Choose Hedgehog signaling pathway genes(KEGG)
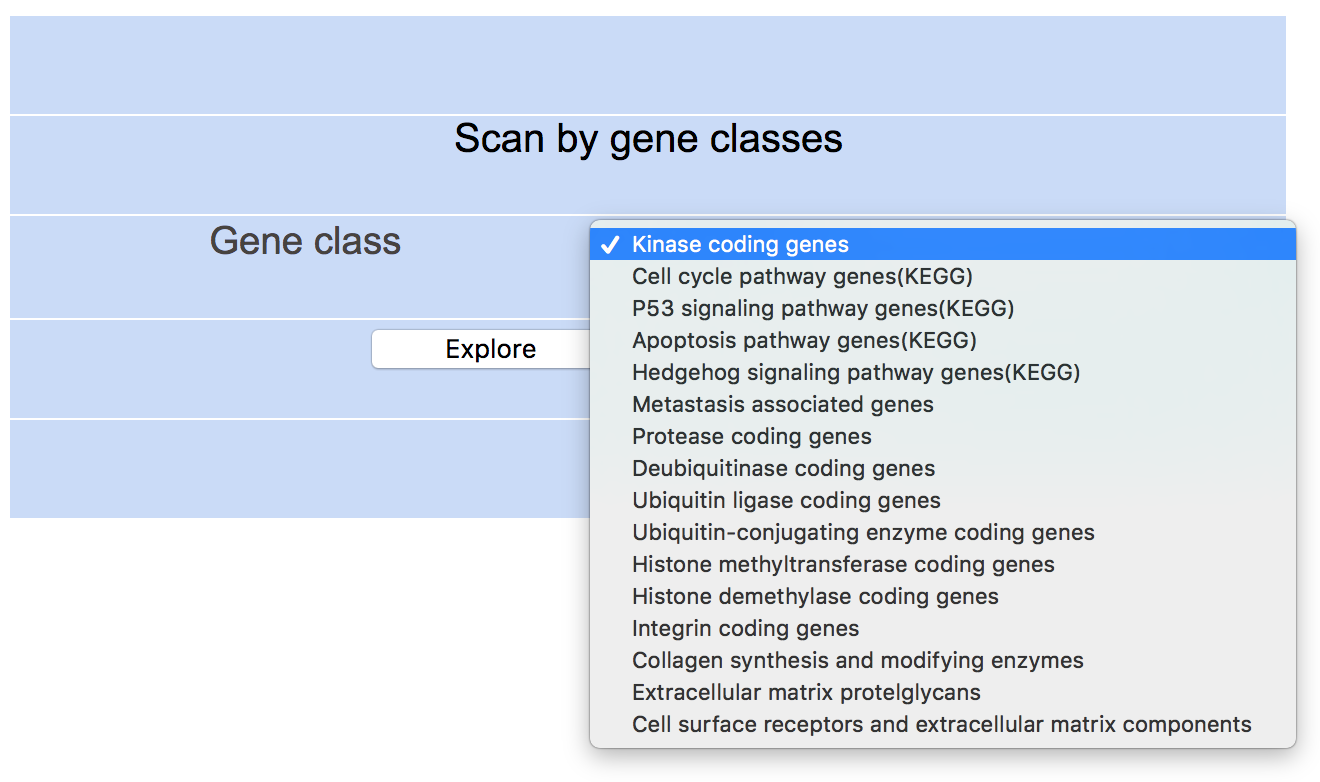Screen dimensions: 1320x782 coord(856,372)
